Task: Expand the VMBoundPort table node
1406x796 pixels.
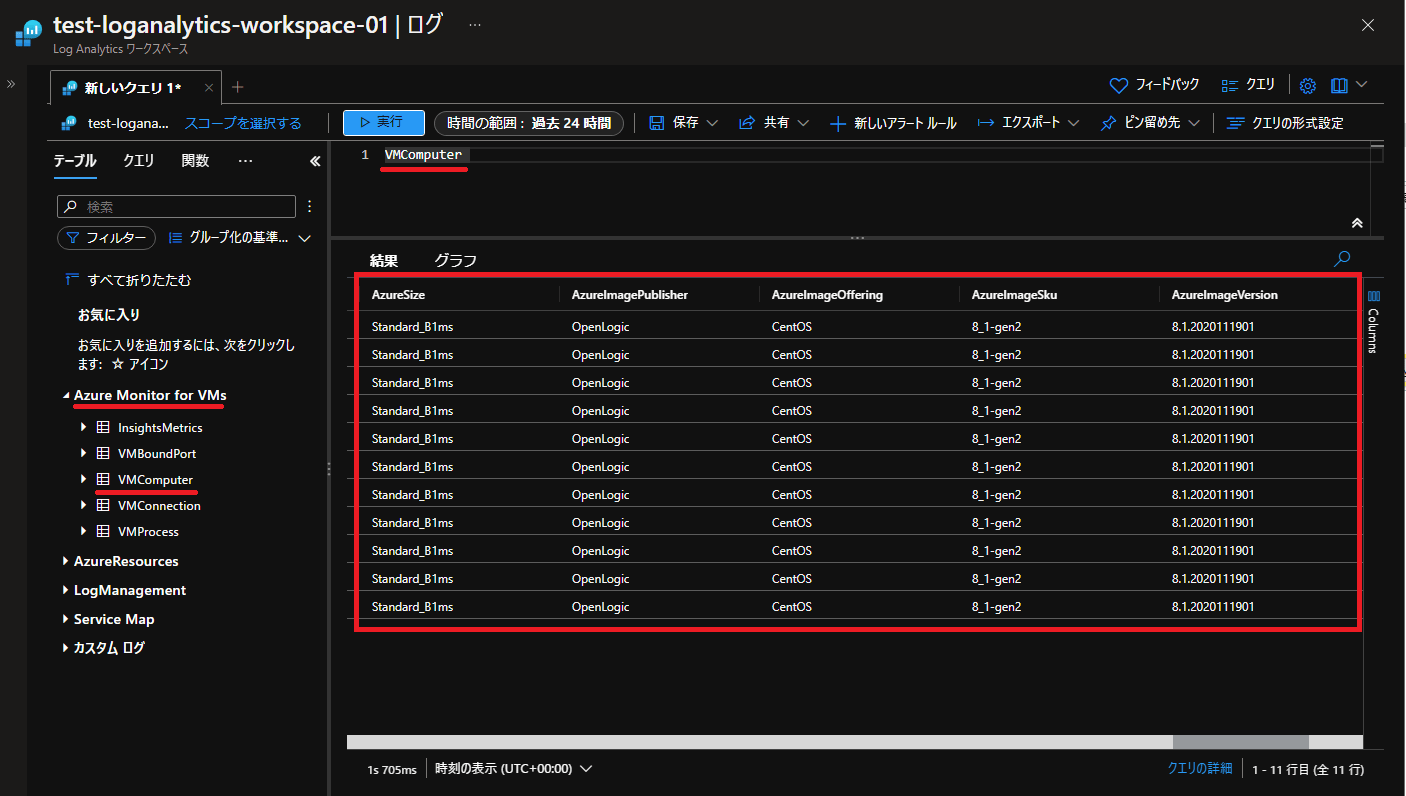Action: 84,453
